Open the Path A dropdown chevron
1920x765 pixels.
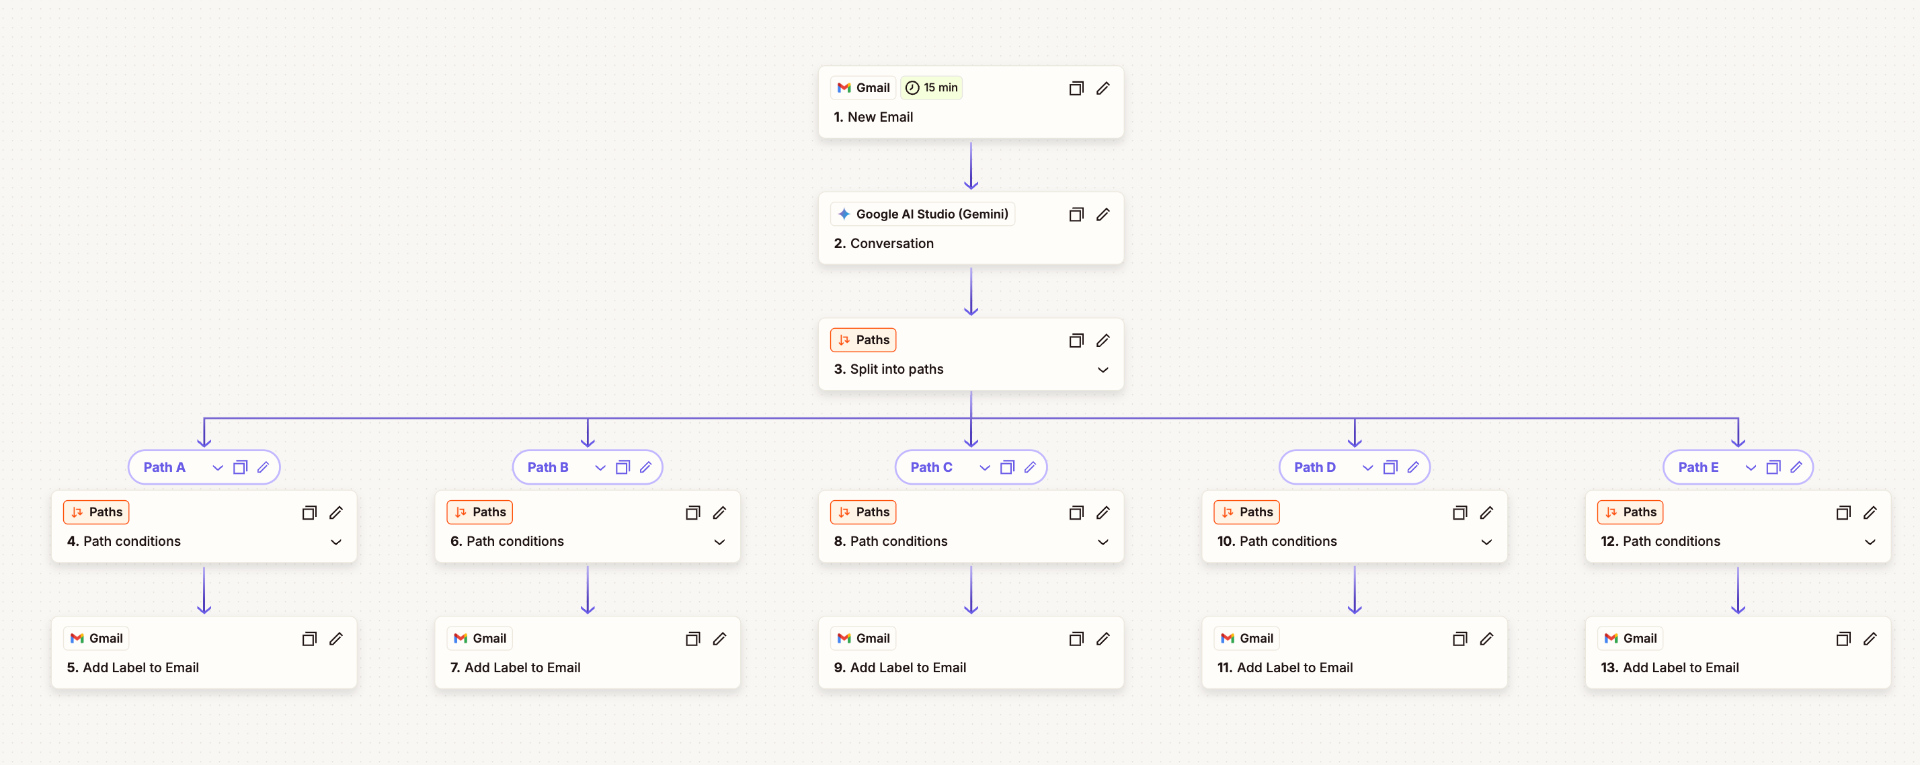tap(218, 467)
